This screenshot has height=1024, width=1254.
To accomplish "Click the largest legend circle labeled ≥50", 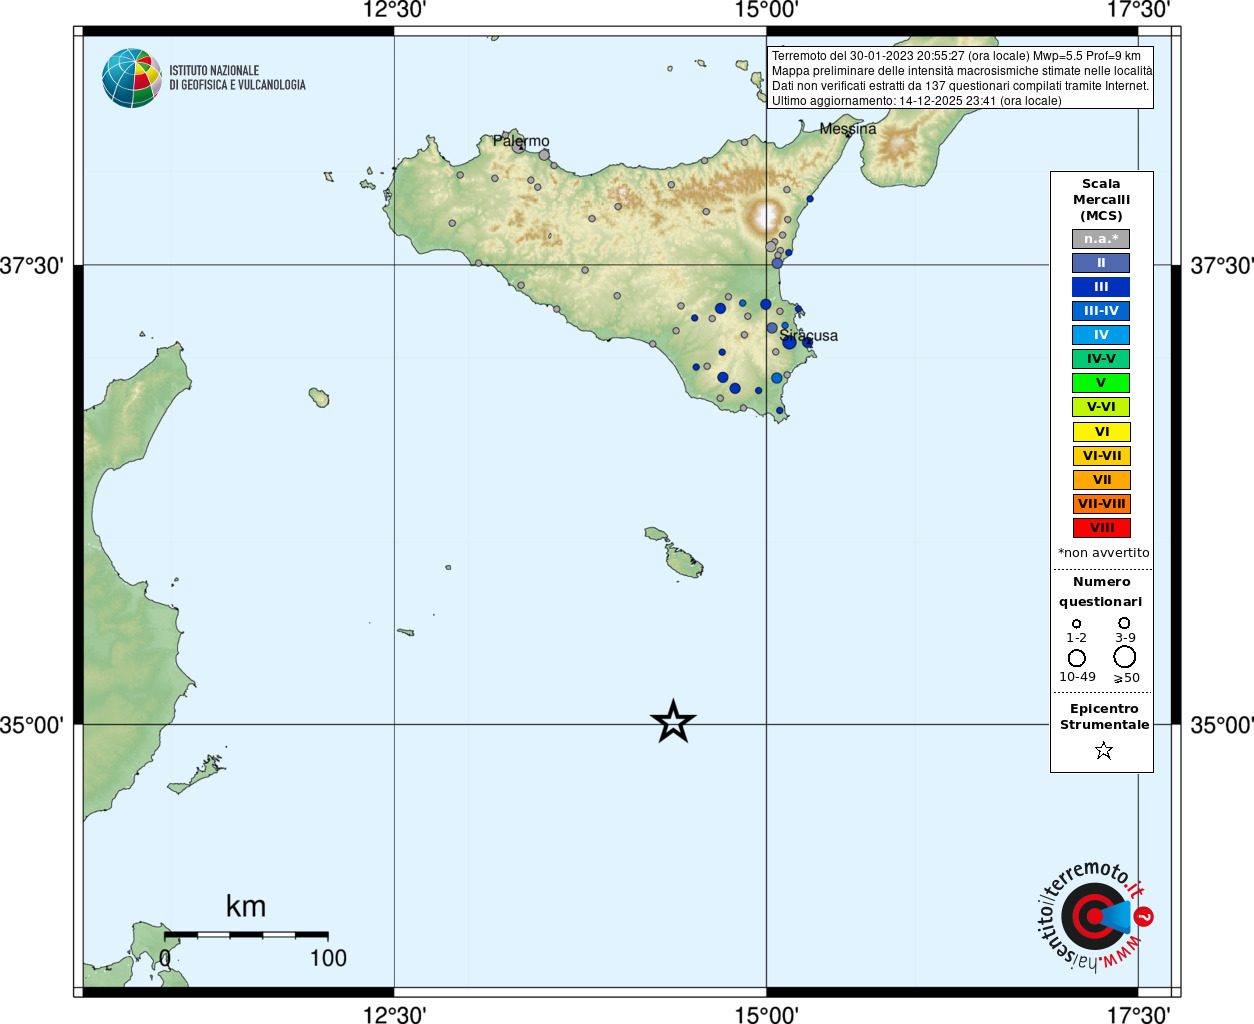I will point(1124,657).
